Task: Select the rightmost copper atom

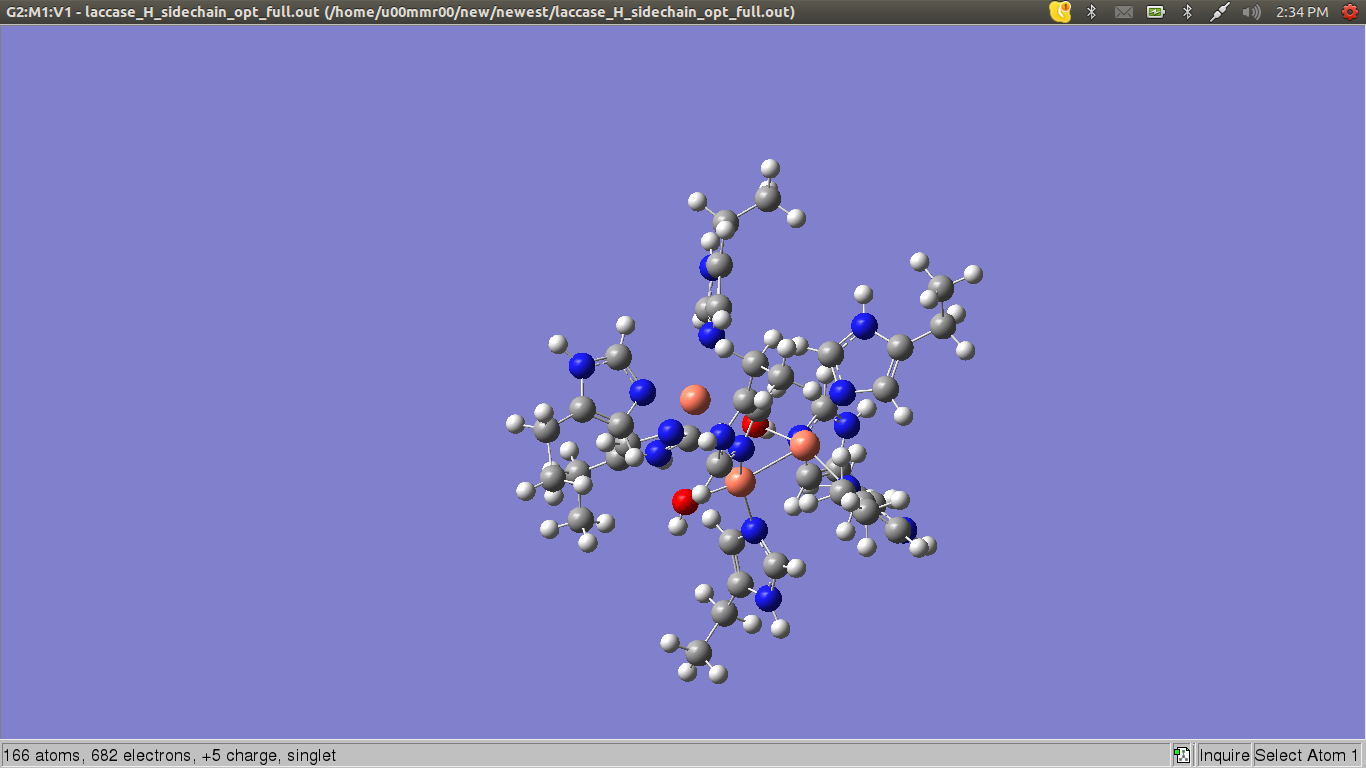Action: pyautogui.click(x=804, y=445)
